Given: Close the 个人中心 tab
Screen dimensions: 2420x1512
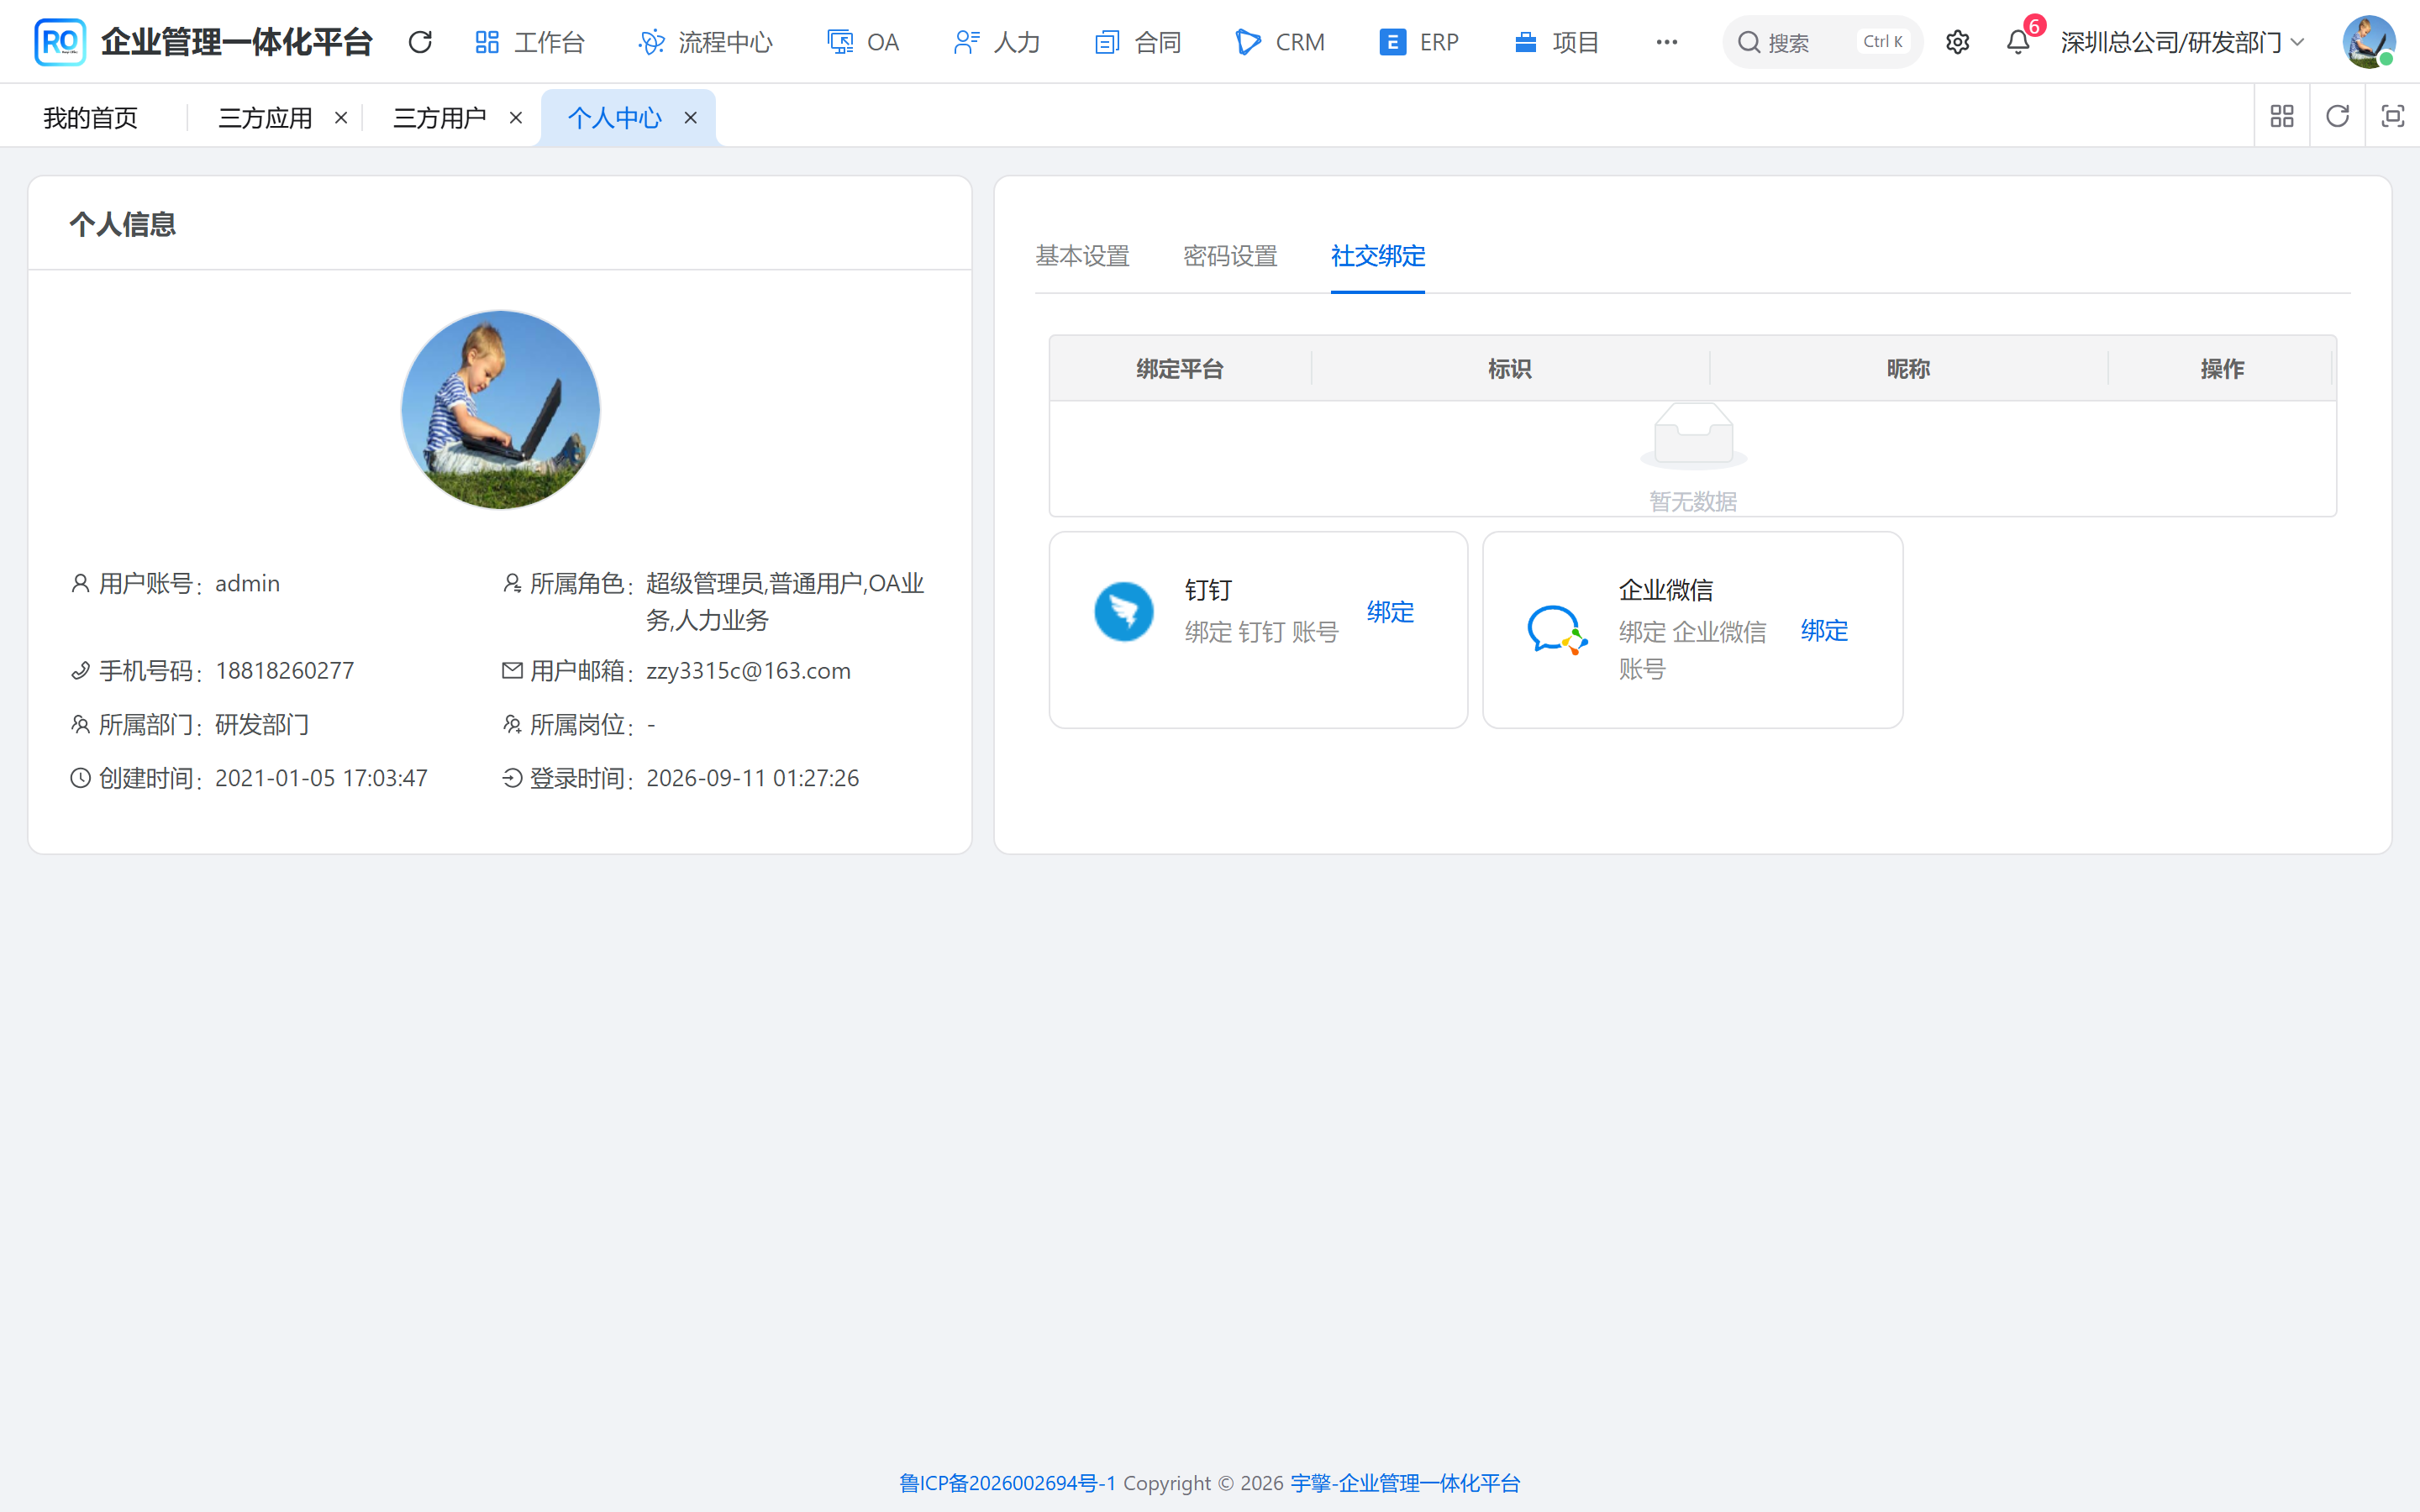Looking at the screenshot, I should pos(690,118).
